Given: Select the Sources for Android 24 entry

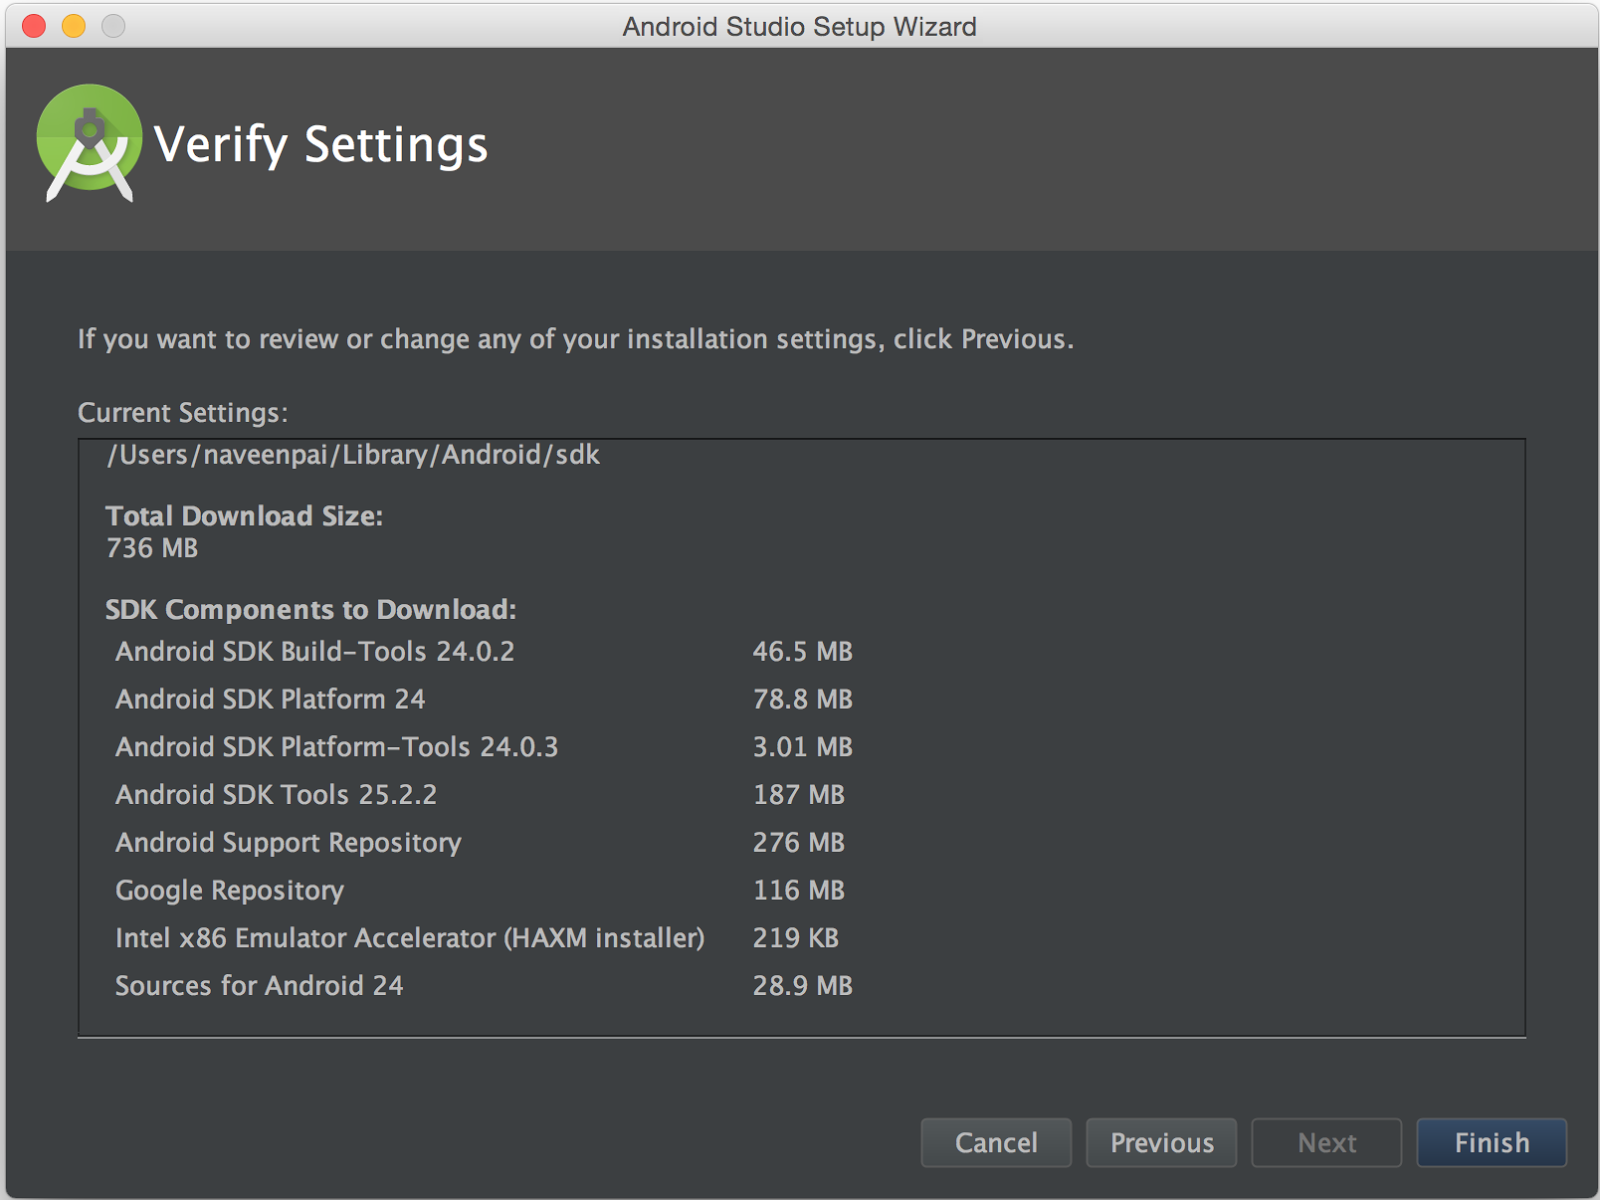Looking at the screenshot, I should [x=259, y=985].
